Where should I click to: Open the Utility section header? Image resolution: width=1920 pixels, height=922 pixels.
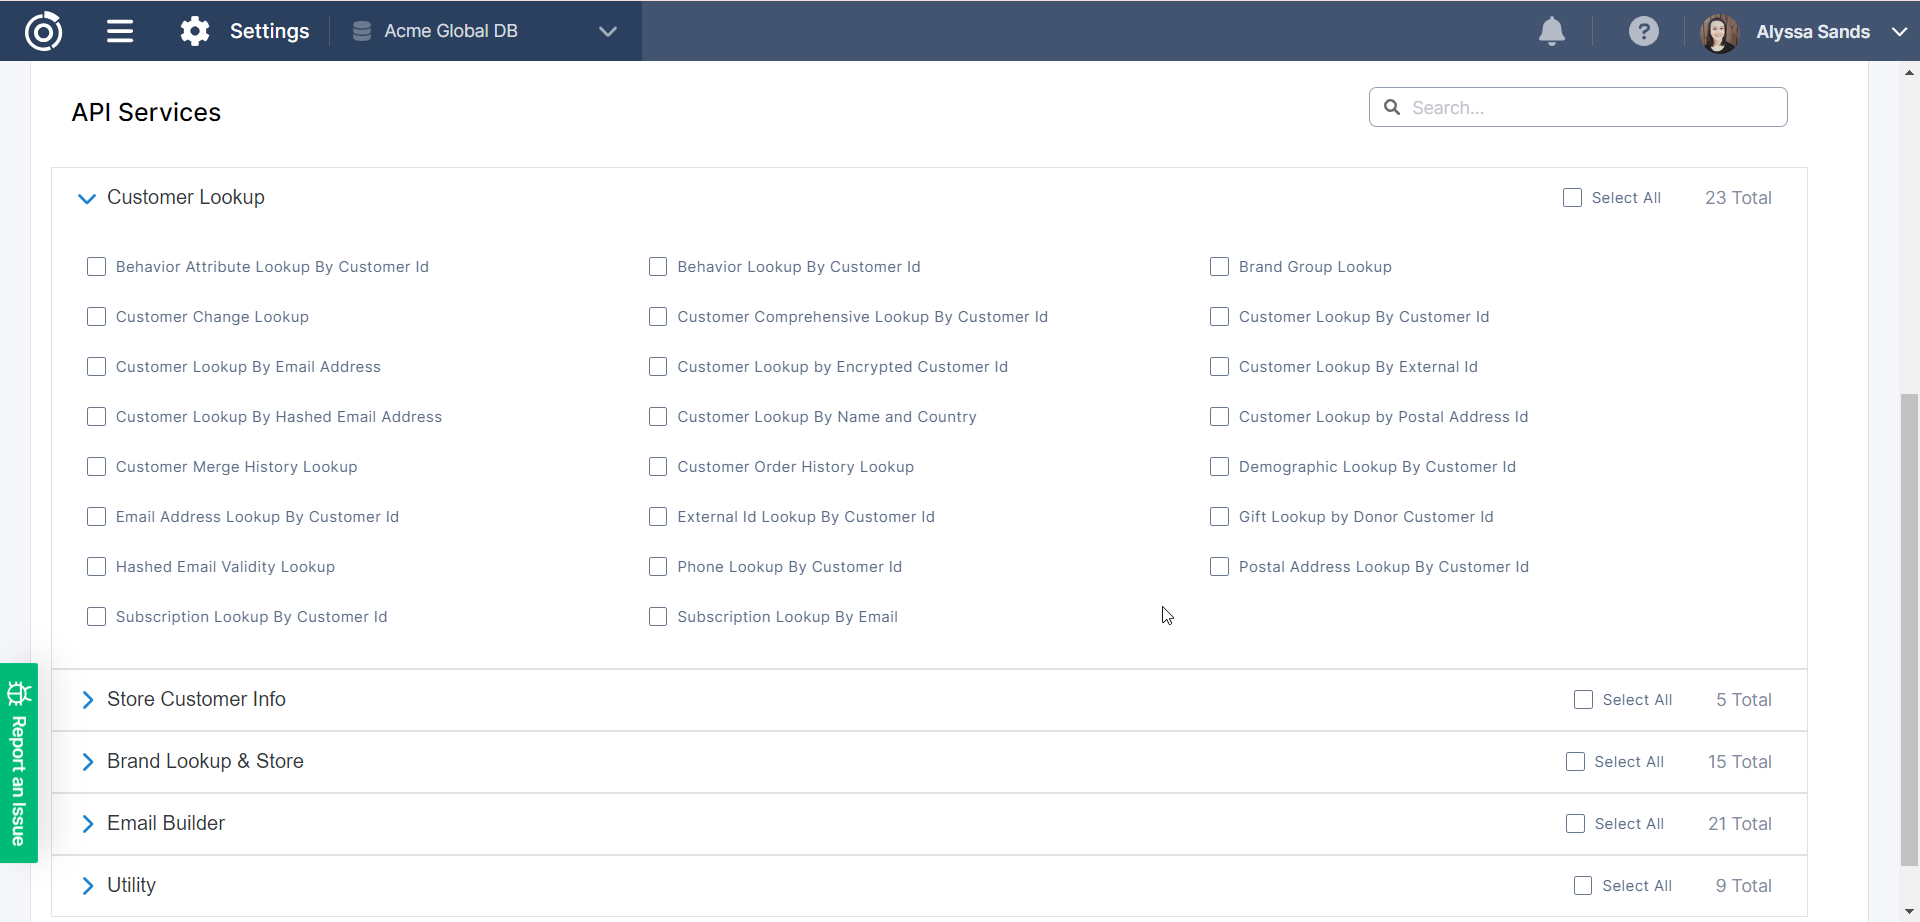(x=131, y=886)
